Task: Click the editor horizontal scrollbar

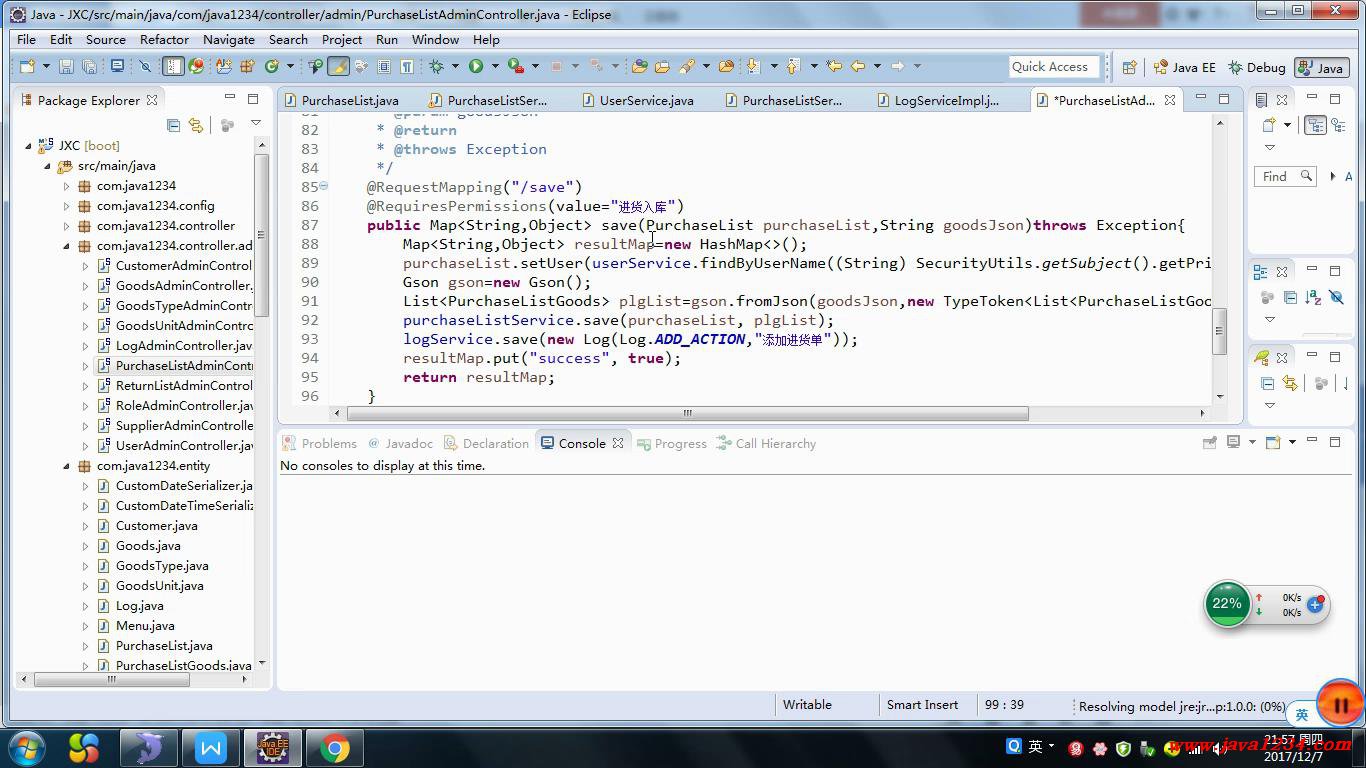Action: click(686, 413)
